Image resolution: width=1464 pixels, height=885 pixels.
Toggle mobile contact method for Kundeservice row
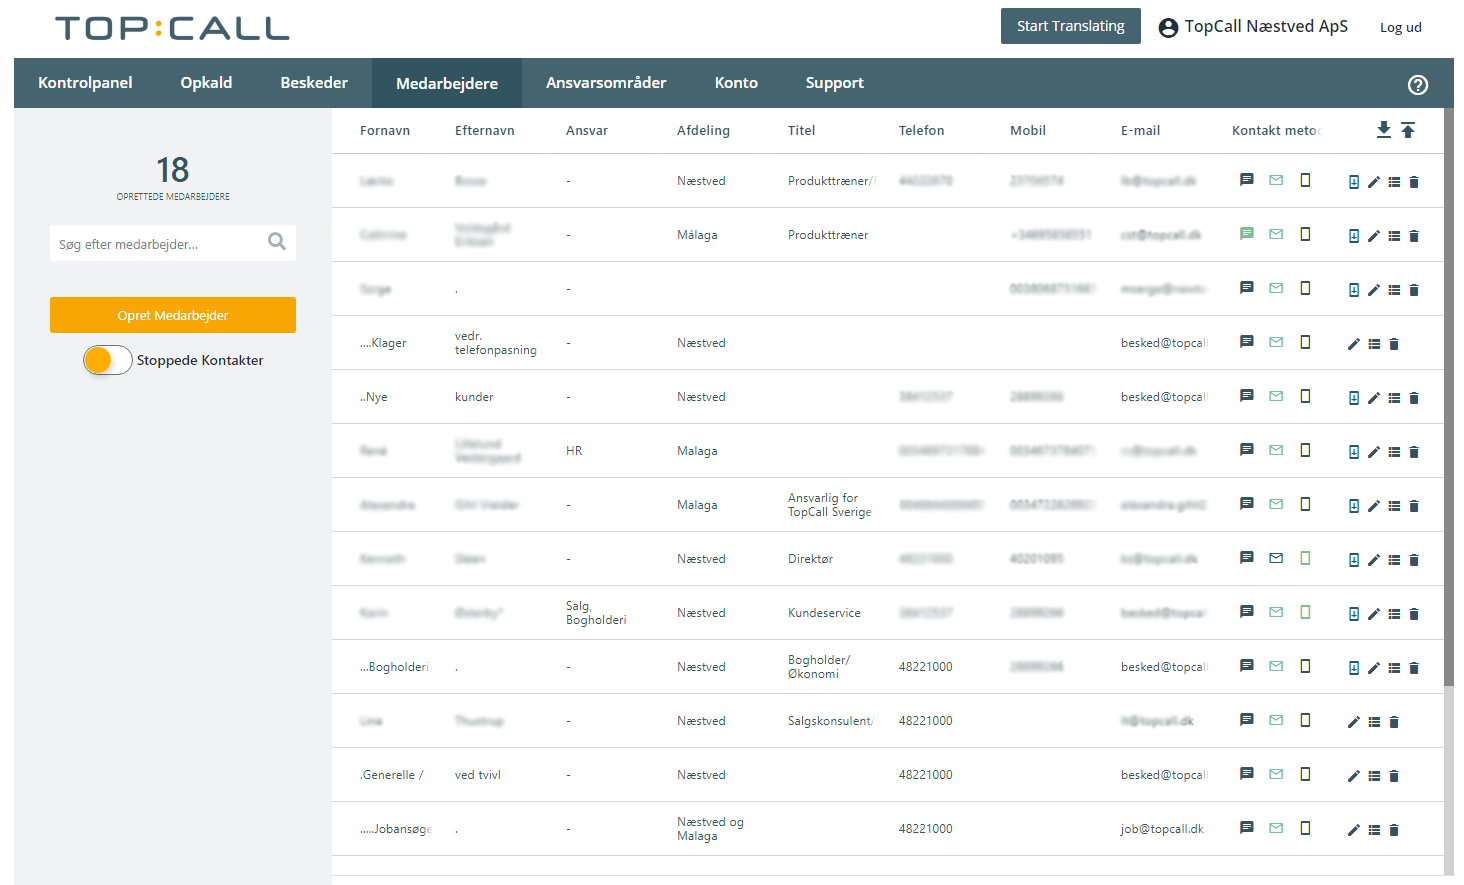[x=1305, y=612]
